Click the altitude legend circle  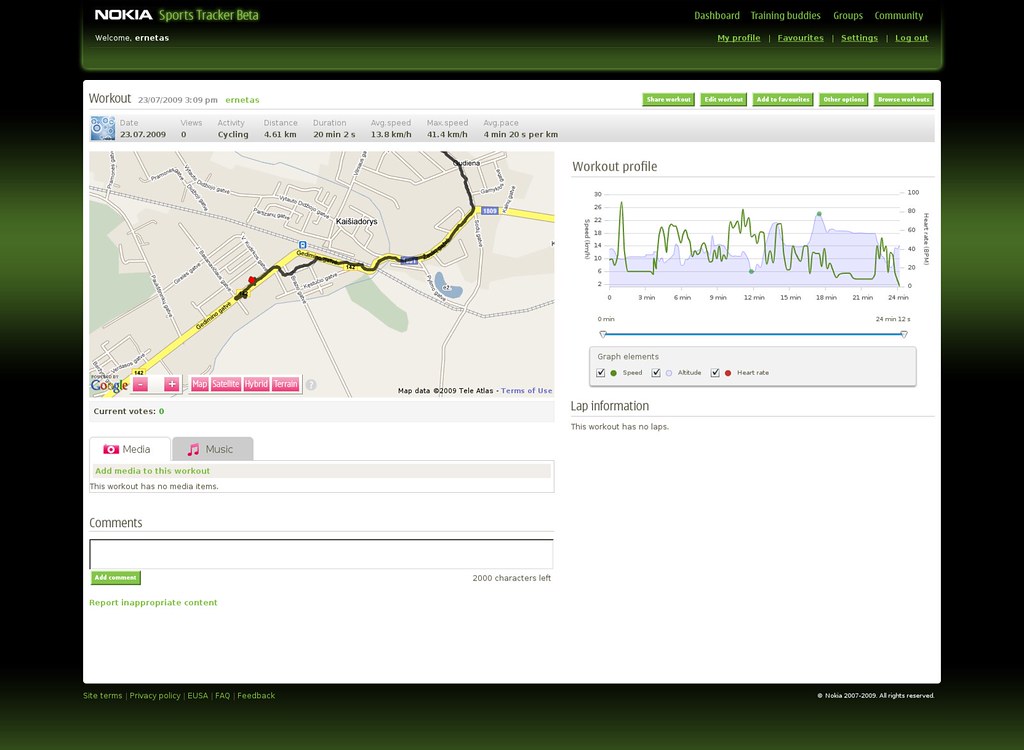pos(669,373)
